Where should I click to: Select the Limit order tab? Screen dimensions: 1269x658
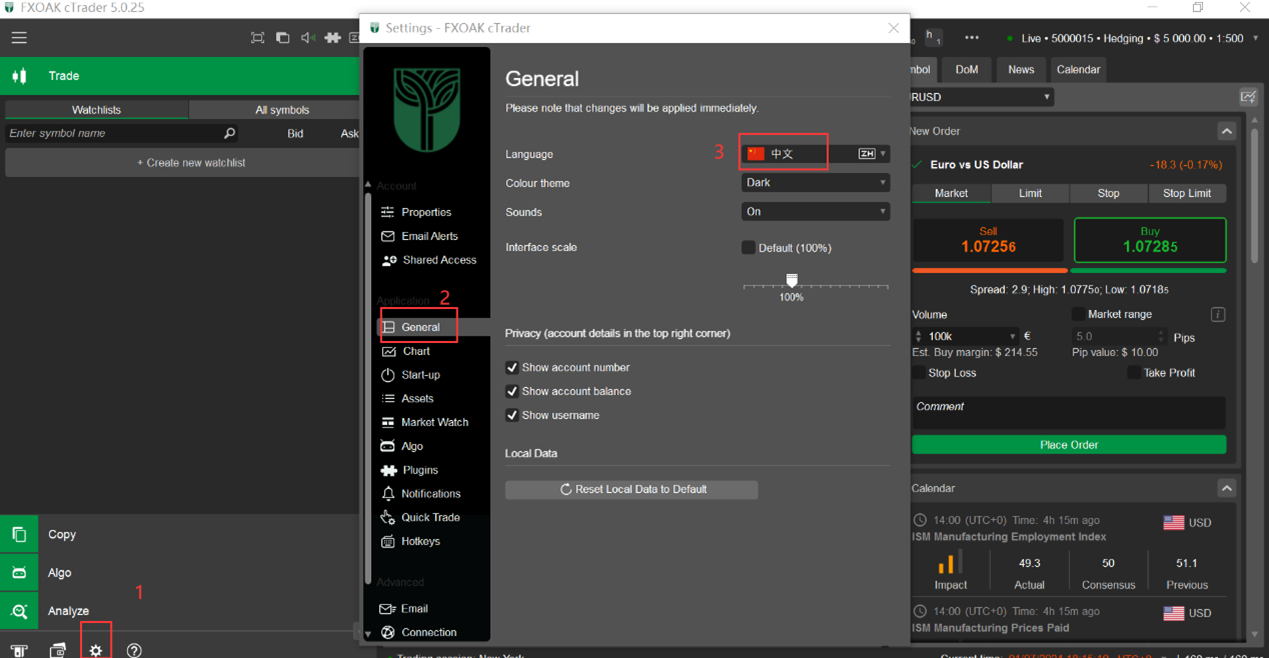(x=1029, y=193)
